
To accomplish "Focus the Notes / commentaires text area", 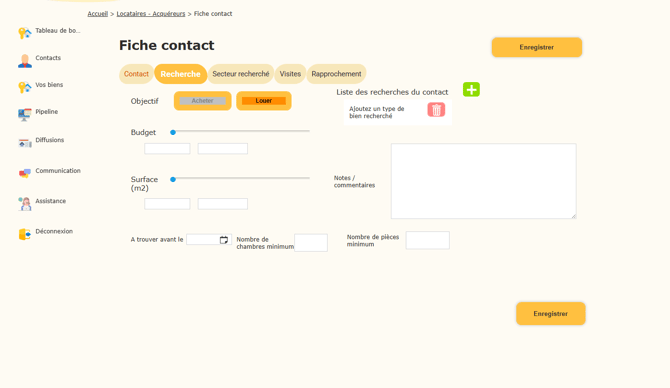I will click(x=484, y=181).
